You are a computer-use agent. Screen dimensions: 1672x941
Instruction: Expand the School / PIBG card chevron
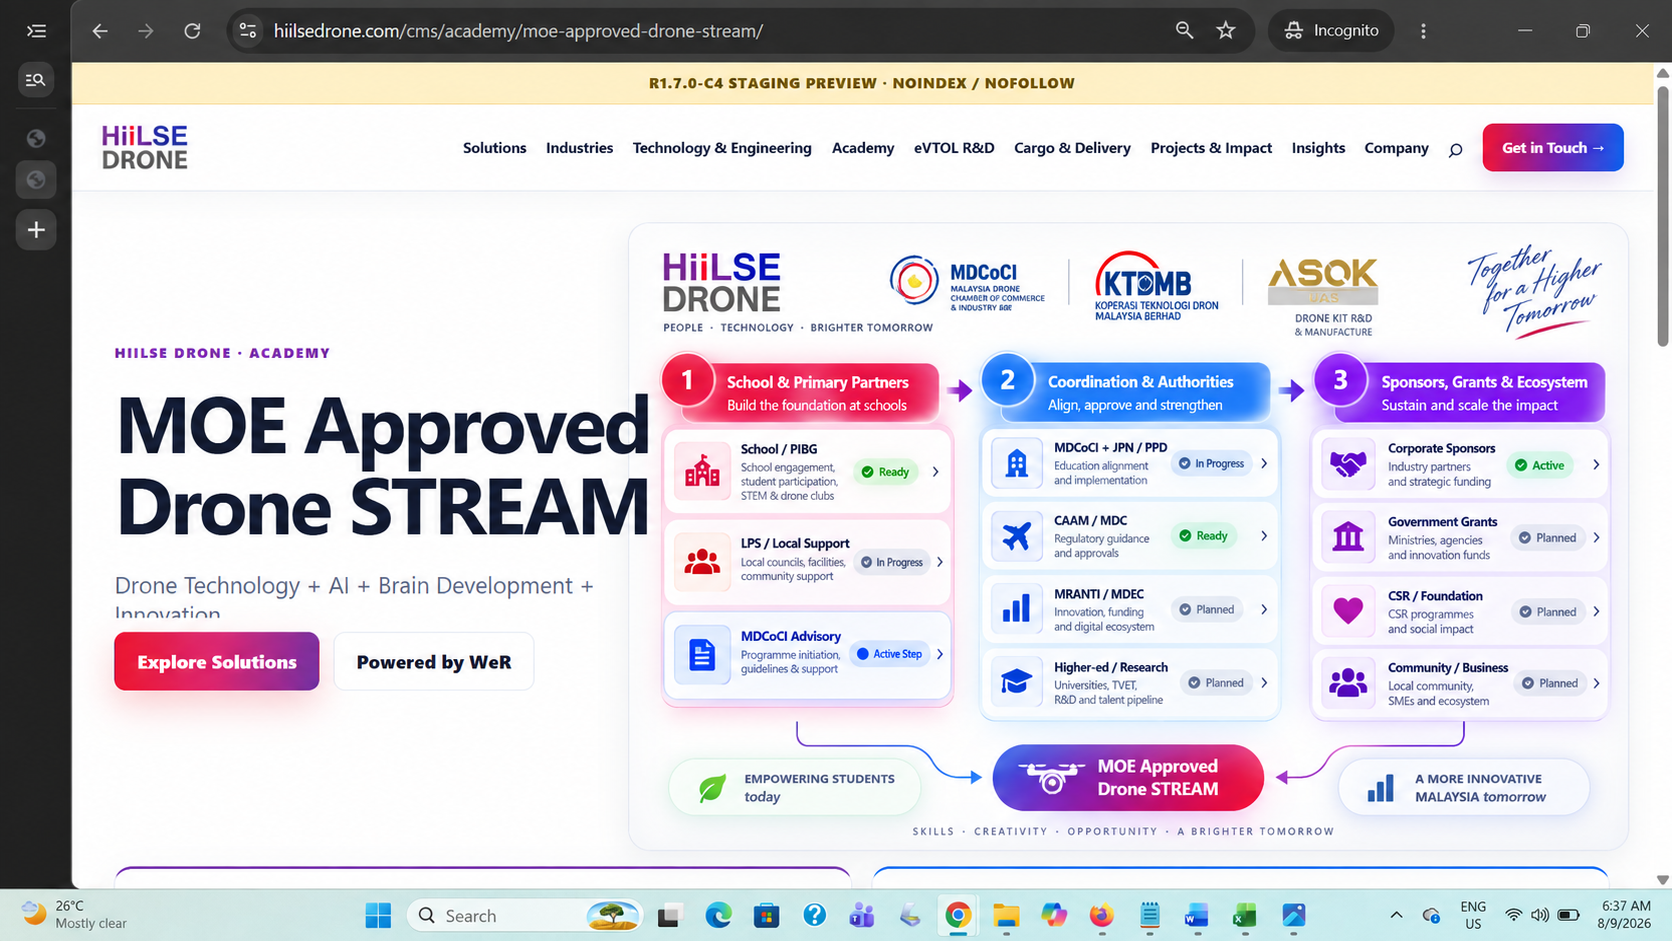(x=936, y=472)
